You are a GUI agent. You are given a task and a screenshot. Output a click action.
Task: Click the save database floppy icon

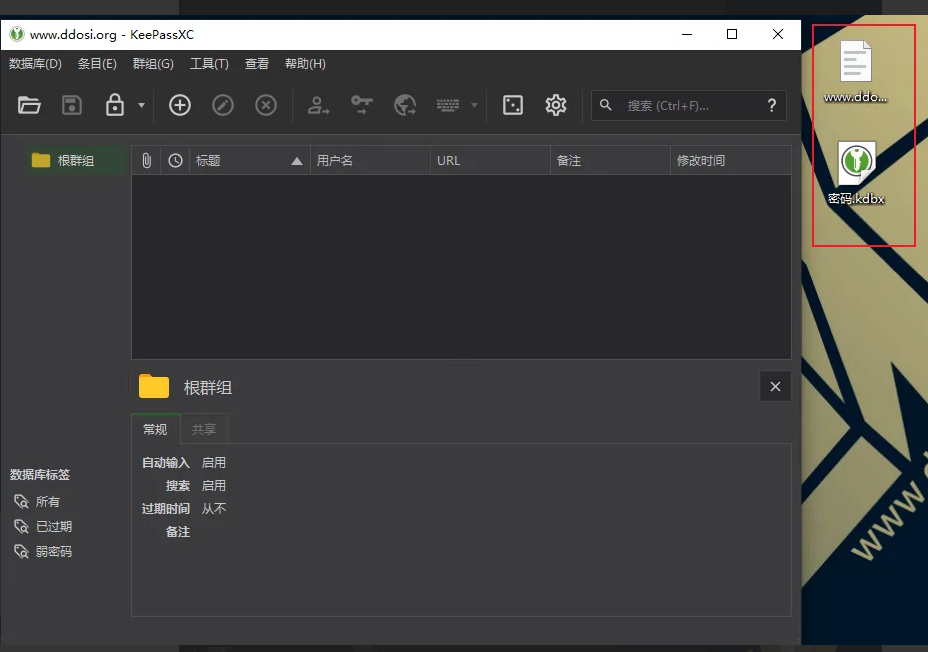click(x=72, y=105)
